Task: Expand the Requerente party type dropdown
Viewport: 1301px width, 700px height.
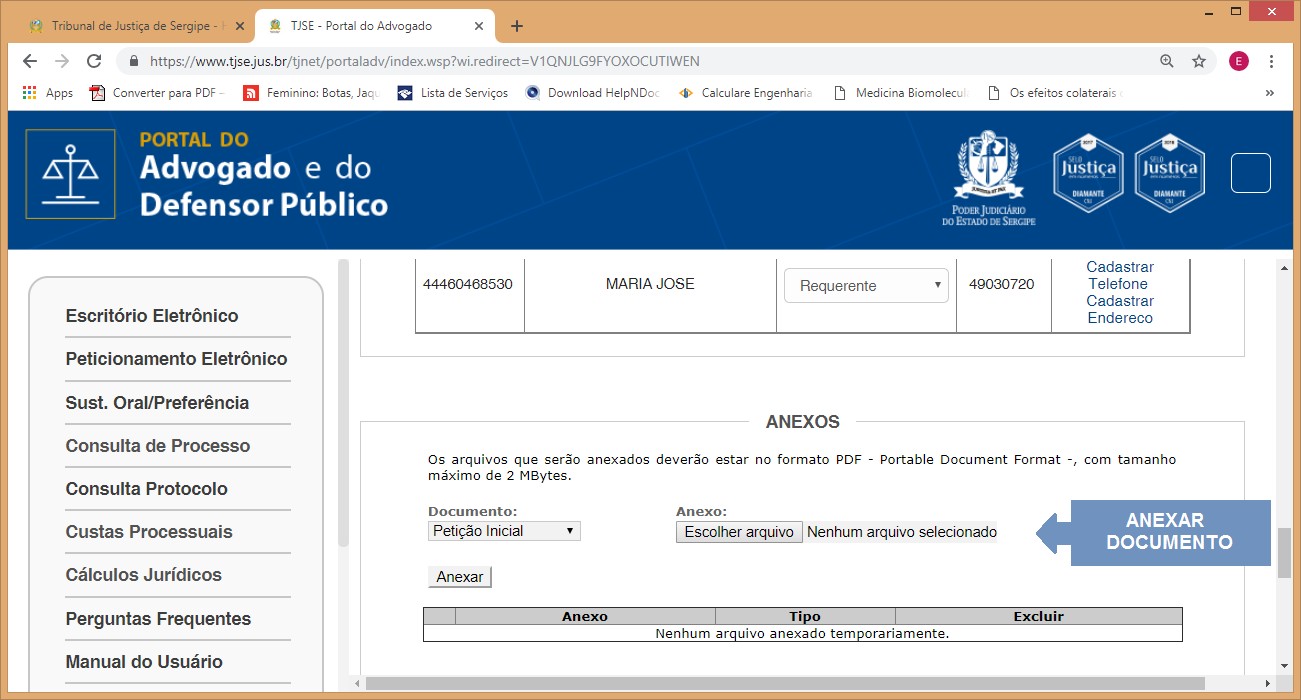Action: point(865,285)
